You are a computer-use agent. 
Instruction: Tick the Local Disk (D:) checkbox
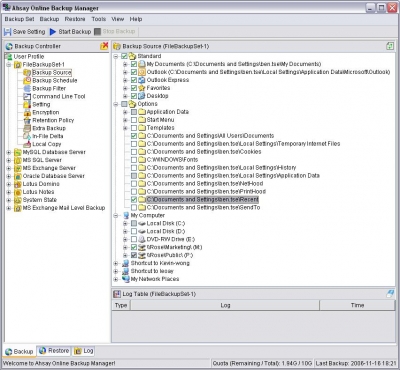134,231
